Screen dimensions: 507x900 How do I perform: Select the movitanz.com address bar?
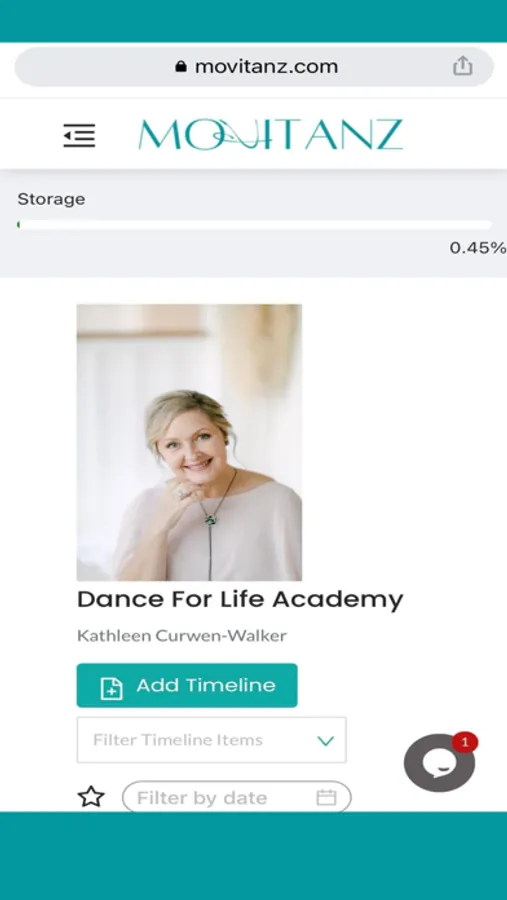[x=254, y=67]
